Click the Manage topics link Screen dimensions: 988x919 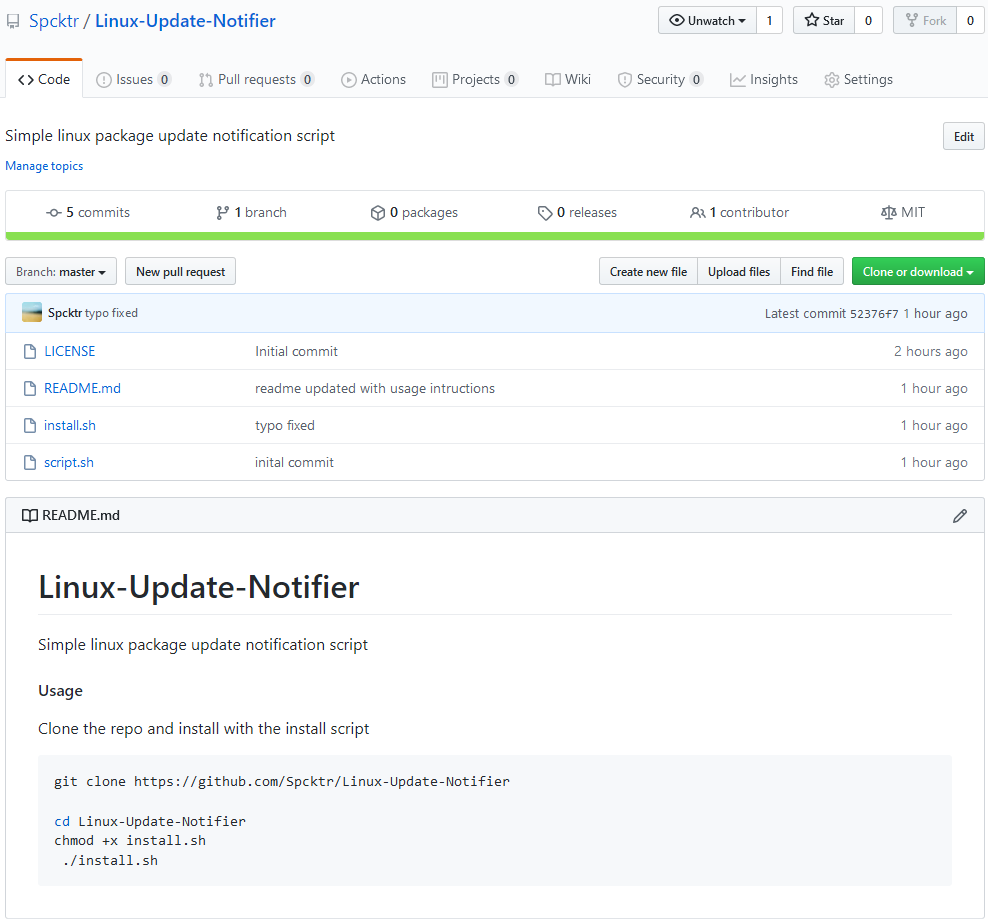(x=44, y=166)
